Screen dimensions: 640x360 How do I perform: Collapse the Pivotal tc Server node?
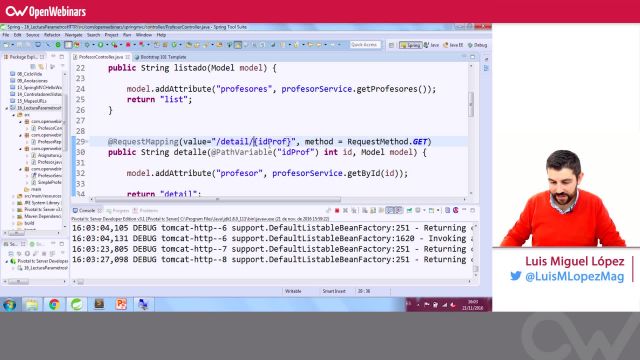click(x=7, y=261)
